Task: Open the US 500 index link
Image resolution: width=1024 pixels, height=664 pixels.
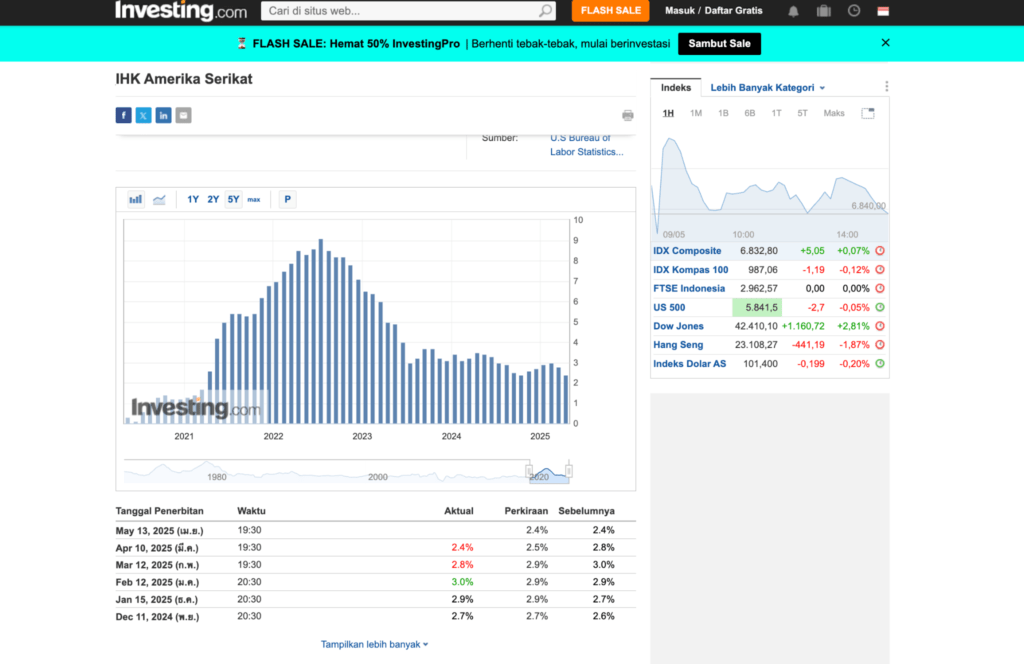Action: (669, 308)
